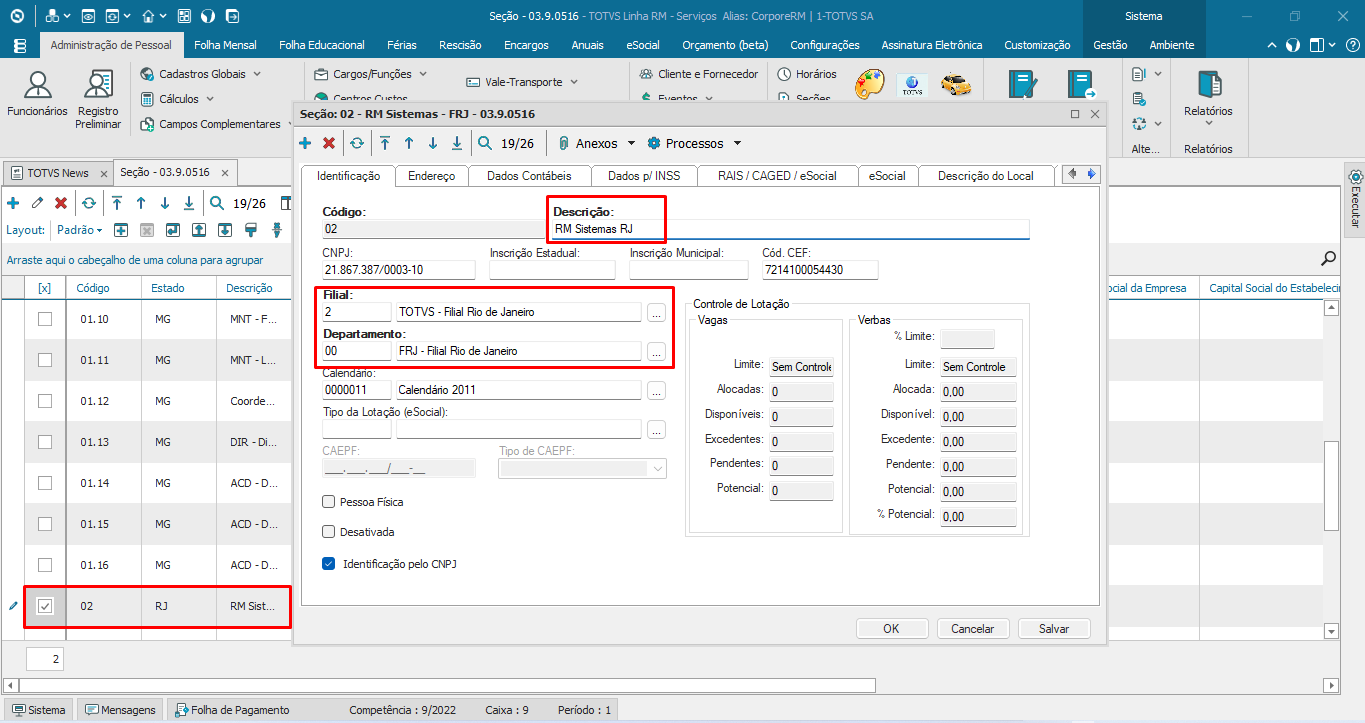Image resolution: width=1365 pixels, height=723 pixels.
Task: Go to next record in Seção dialog
Action: 433,143
